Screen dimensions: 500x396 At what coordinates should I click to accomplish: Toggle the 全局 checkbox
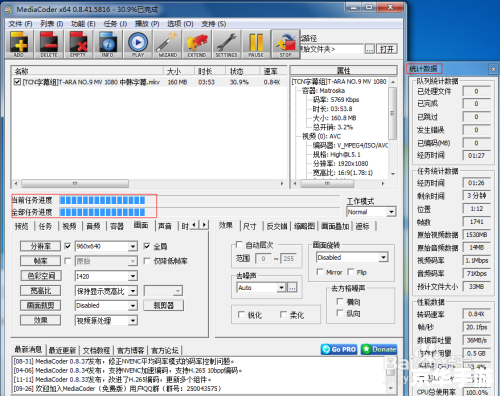[x=147, y=246]
